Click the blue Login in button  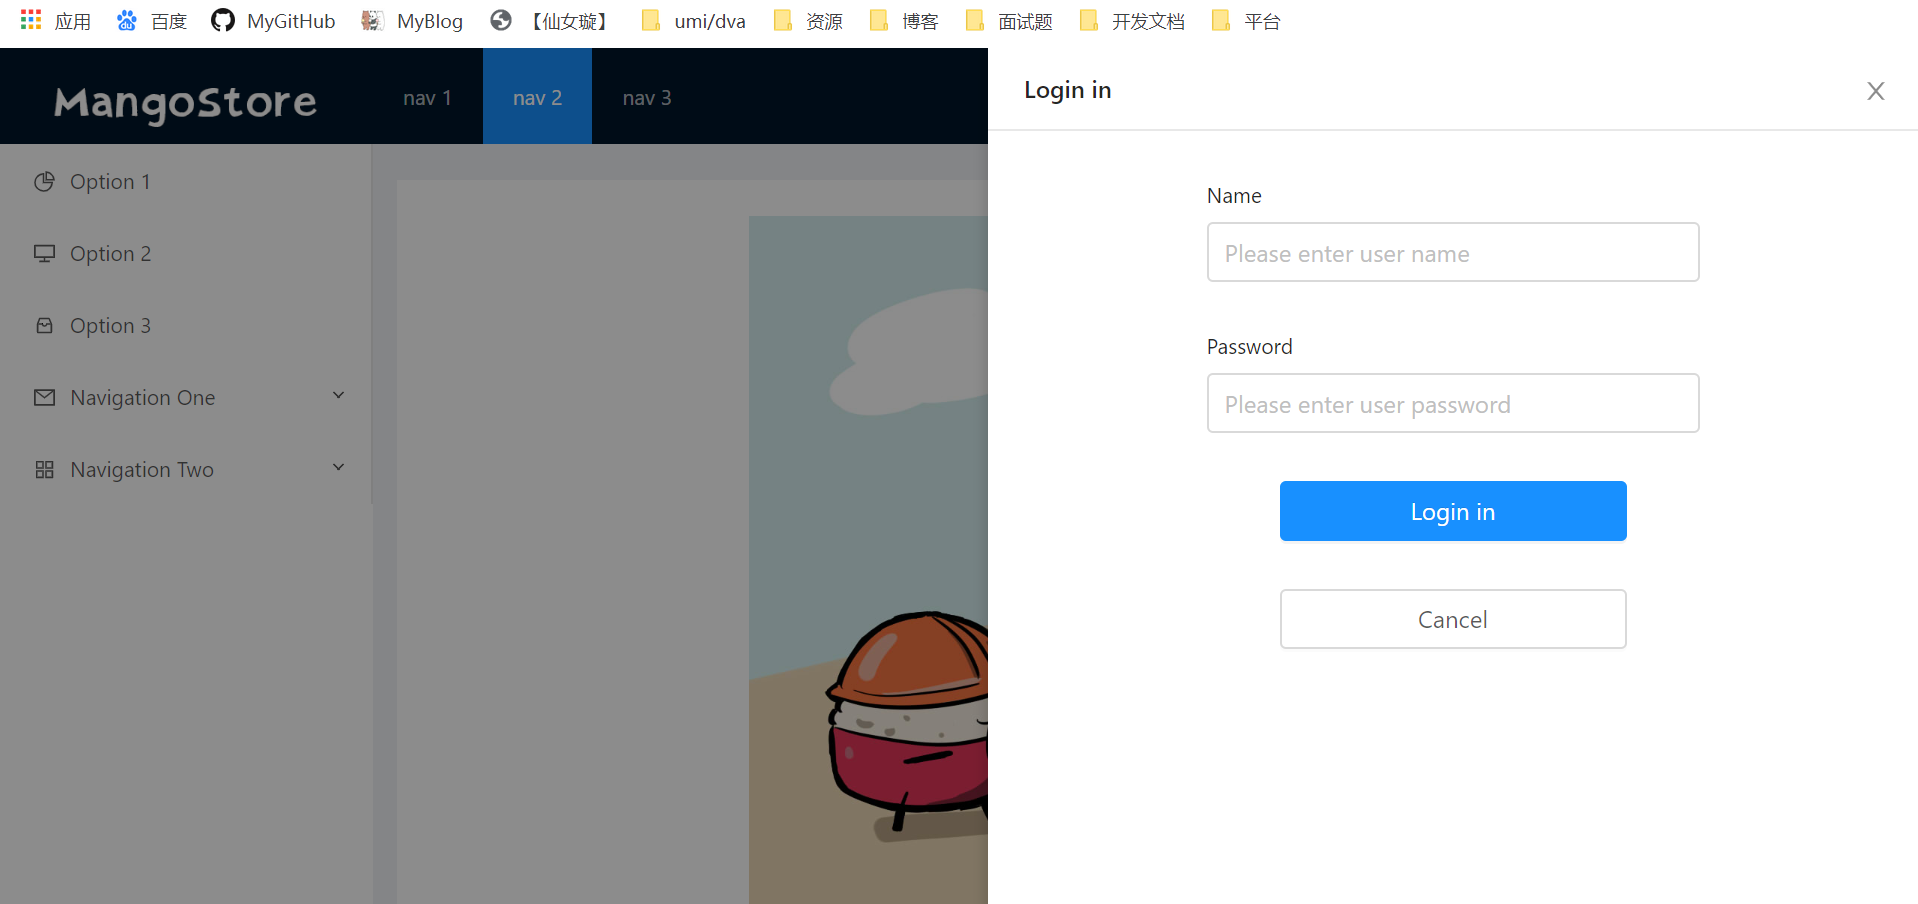[1453, 511]
